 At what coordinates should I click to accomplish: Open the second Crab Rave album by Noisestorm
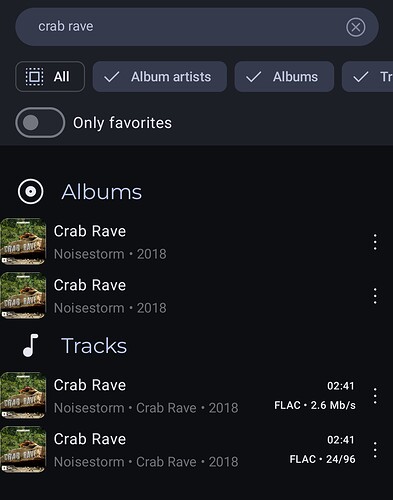coord(196,296)
